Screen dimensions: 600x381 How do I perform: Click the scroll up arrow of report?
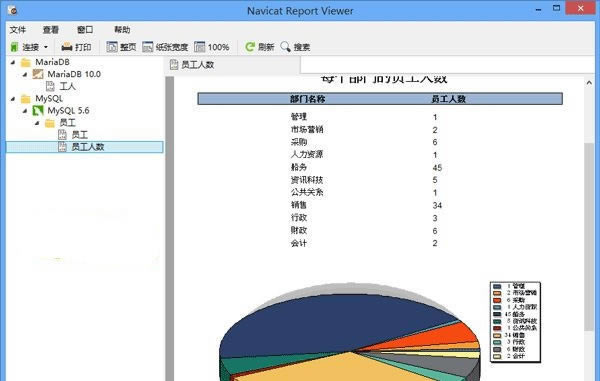point(589,83)
